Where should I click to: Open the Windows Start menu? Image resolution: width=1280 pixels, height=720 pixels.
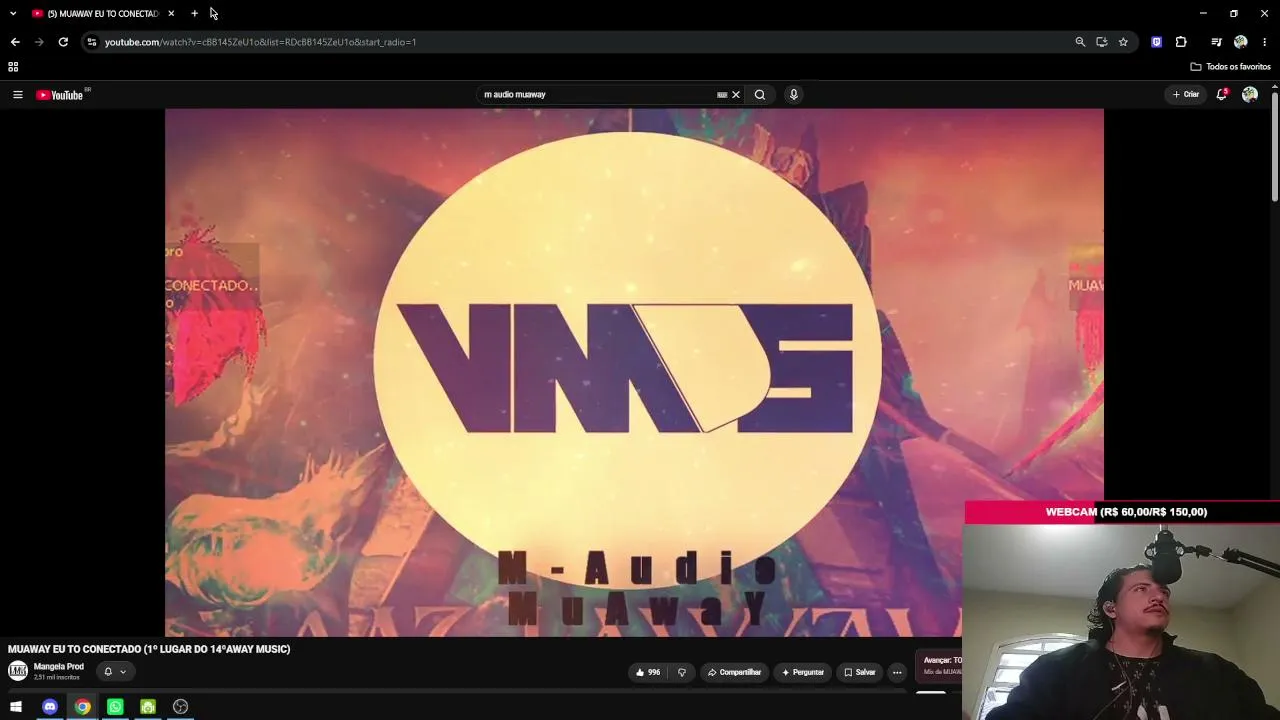16,707
